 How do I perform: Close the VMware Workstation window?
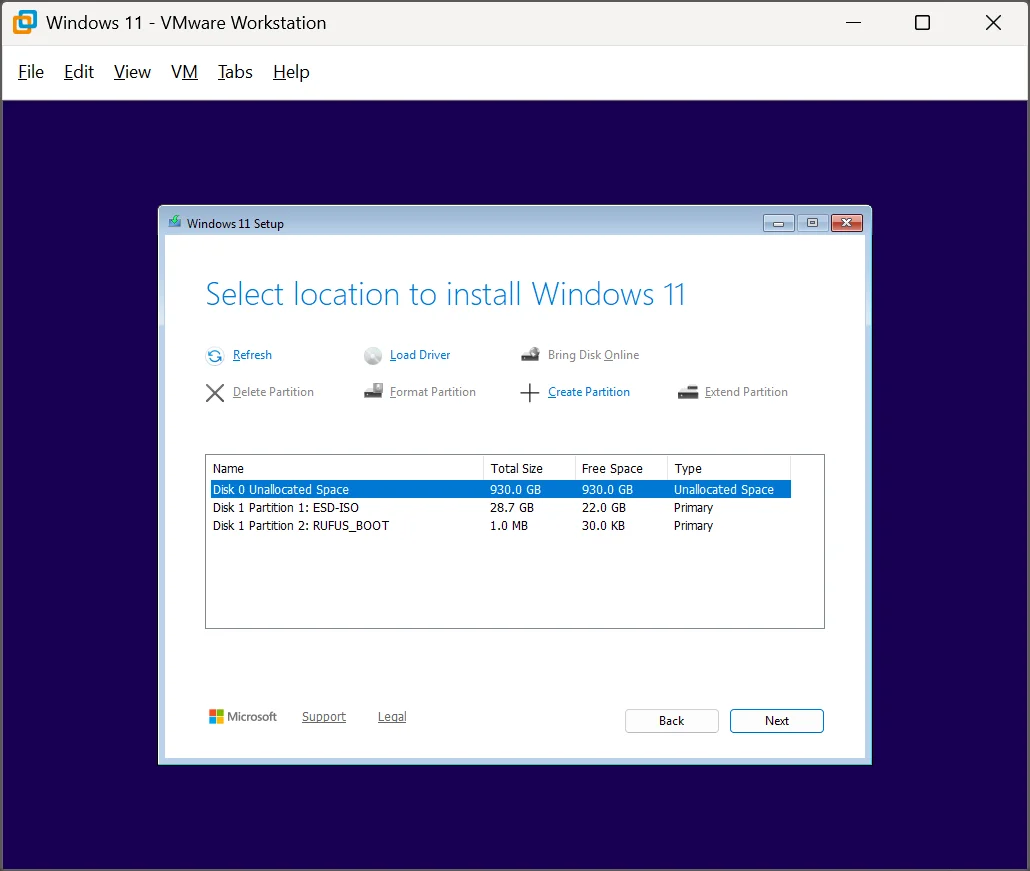pos(993,22)
